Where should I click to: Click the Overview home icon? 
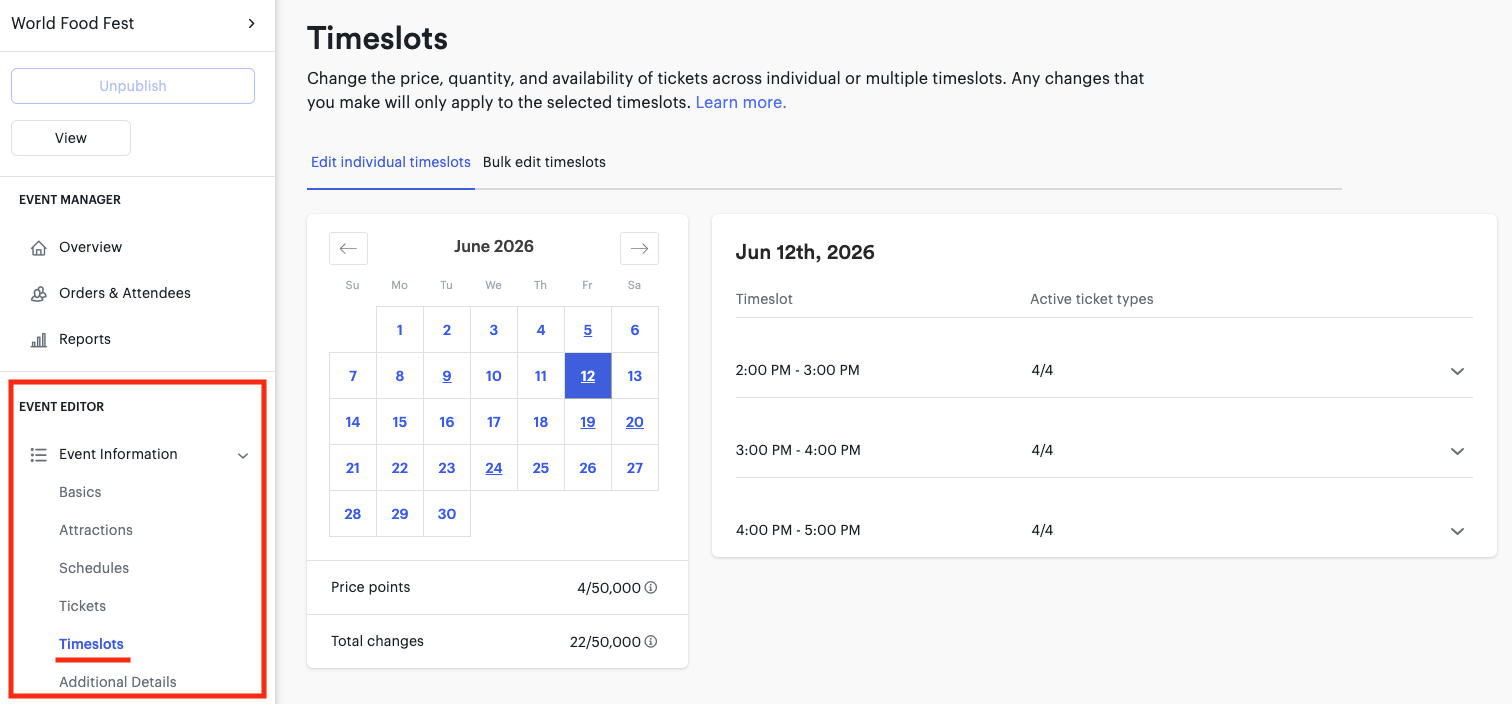pyautogui.click(x=39, y=248)
